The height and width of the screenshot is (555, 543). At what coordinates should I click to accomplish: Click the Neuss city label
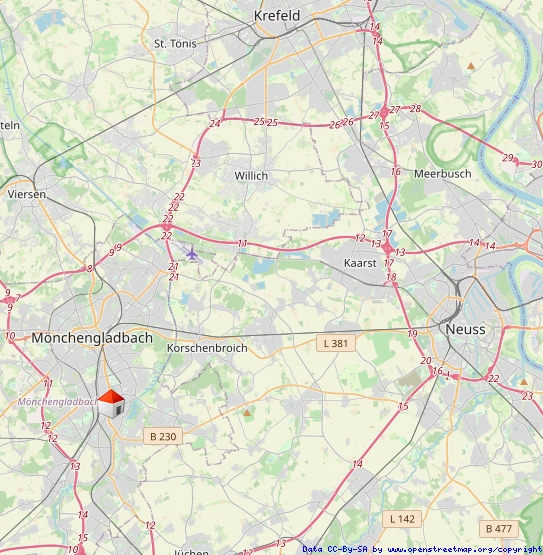coord(465,330)
